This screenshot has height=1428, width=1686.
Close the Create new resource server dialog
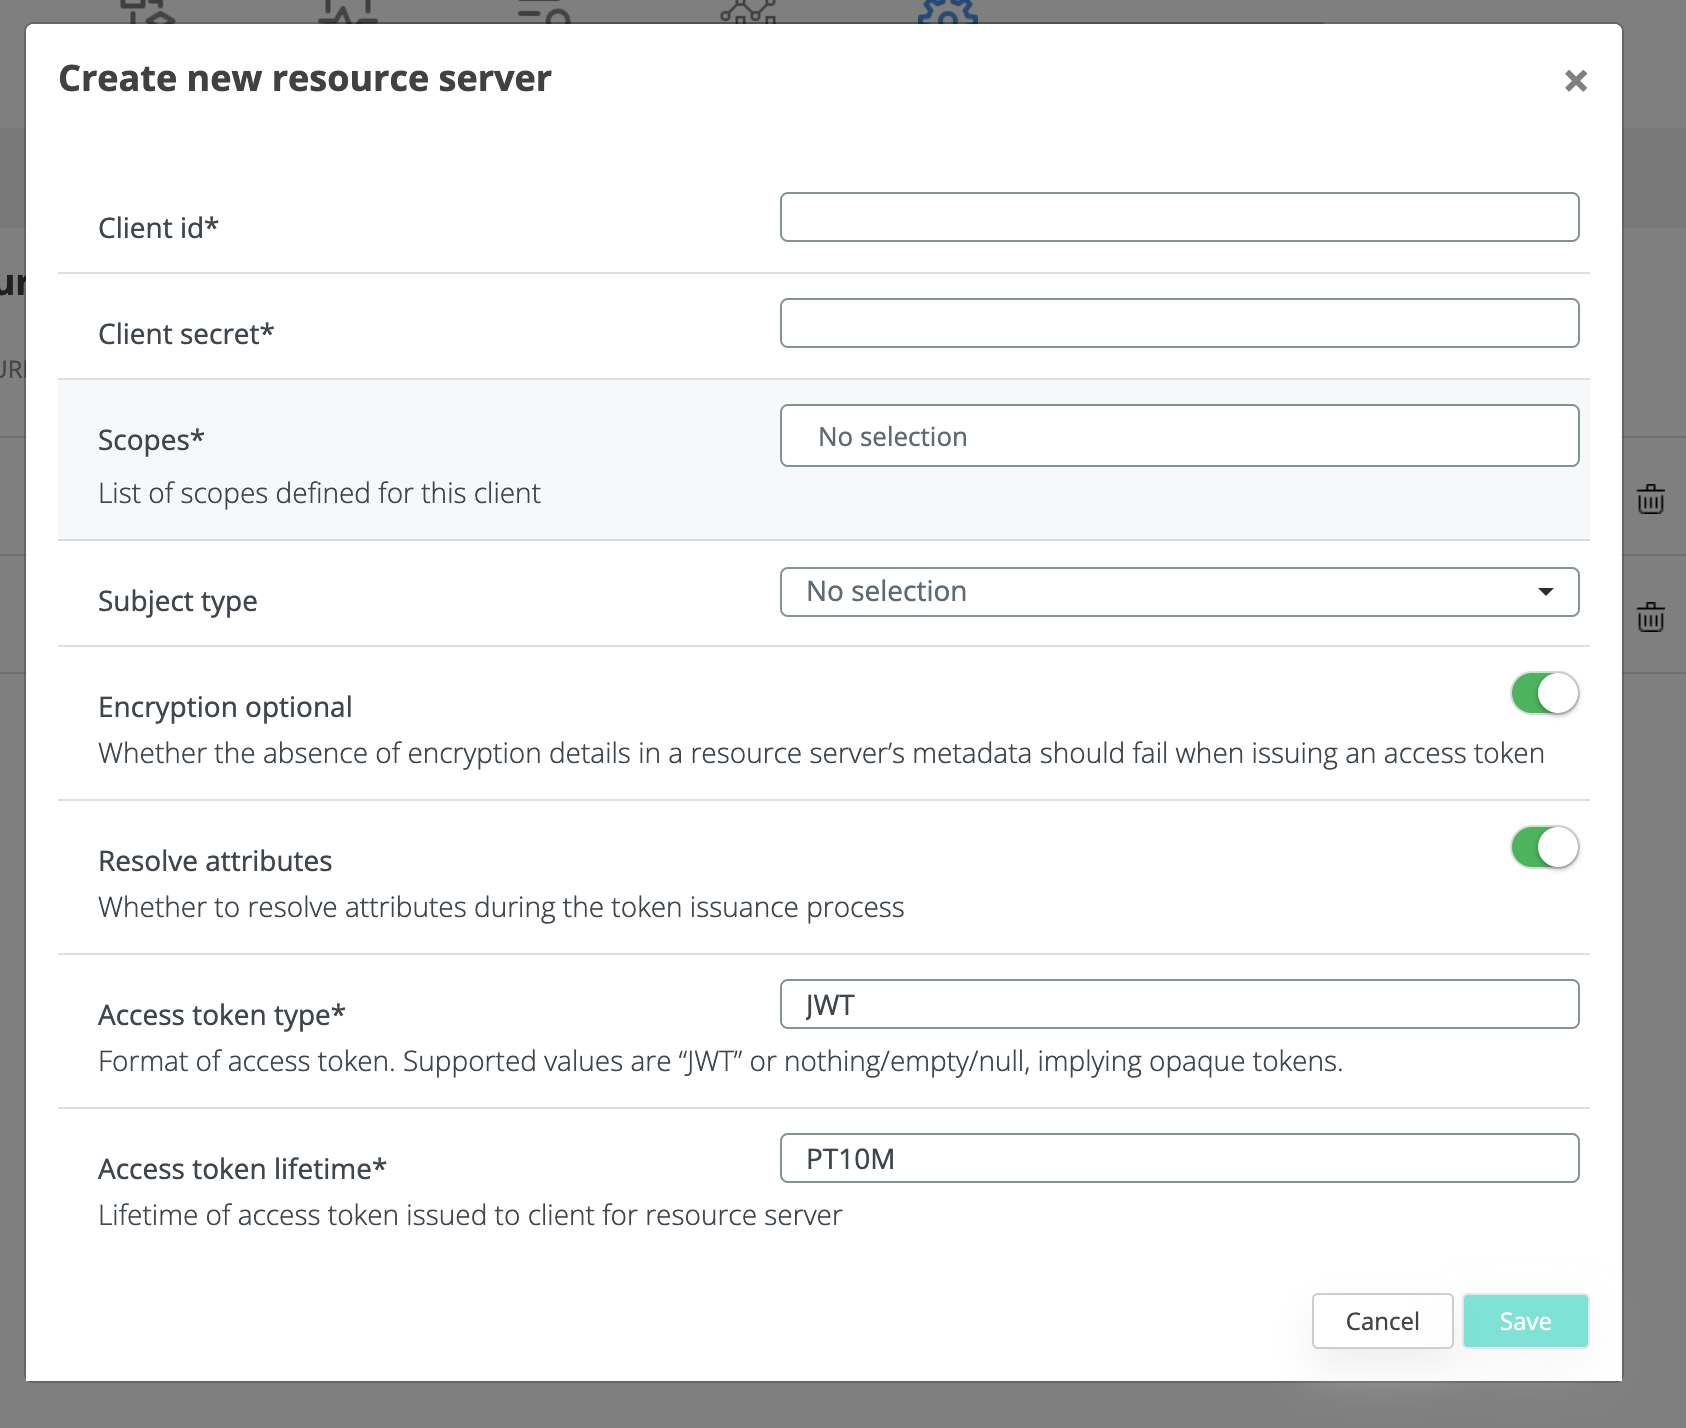click(1575, 81)
